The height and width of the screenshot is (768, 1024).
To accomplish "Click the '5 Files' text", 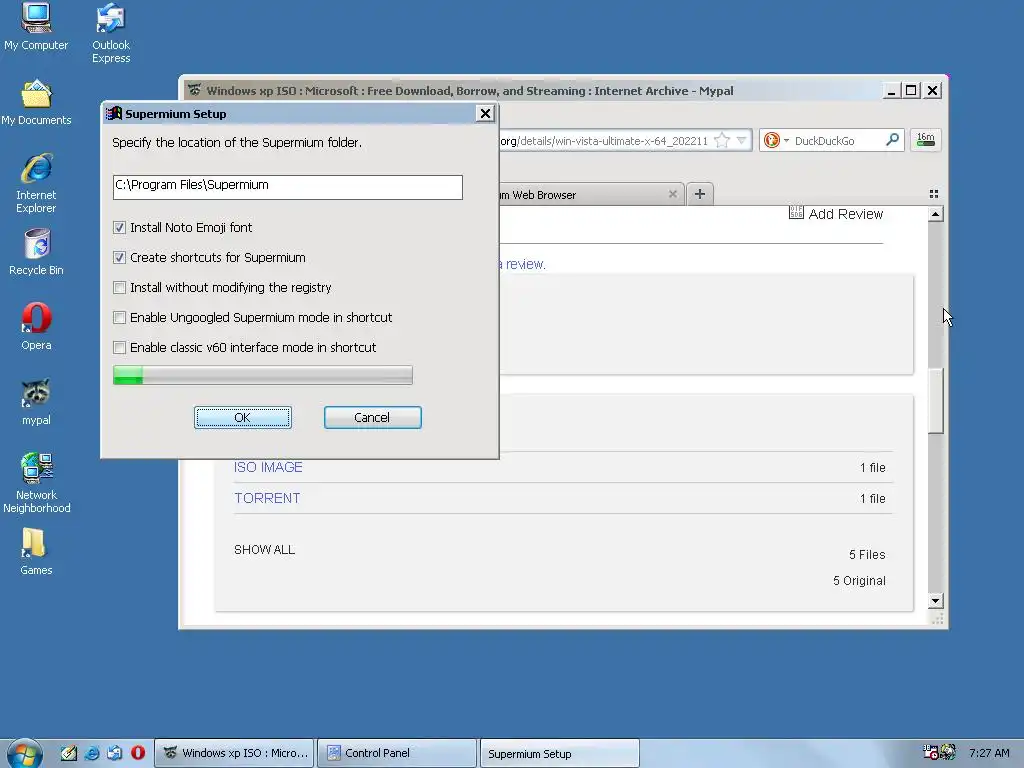I will point(867,554).
